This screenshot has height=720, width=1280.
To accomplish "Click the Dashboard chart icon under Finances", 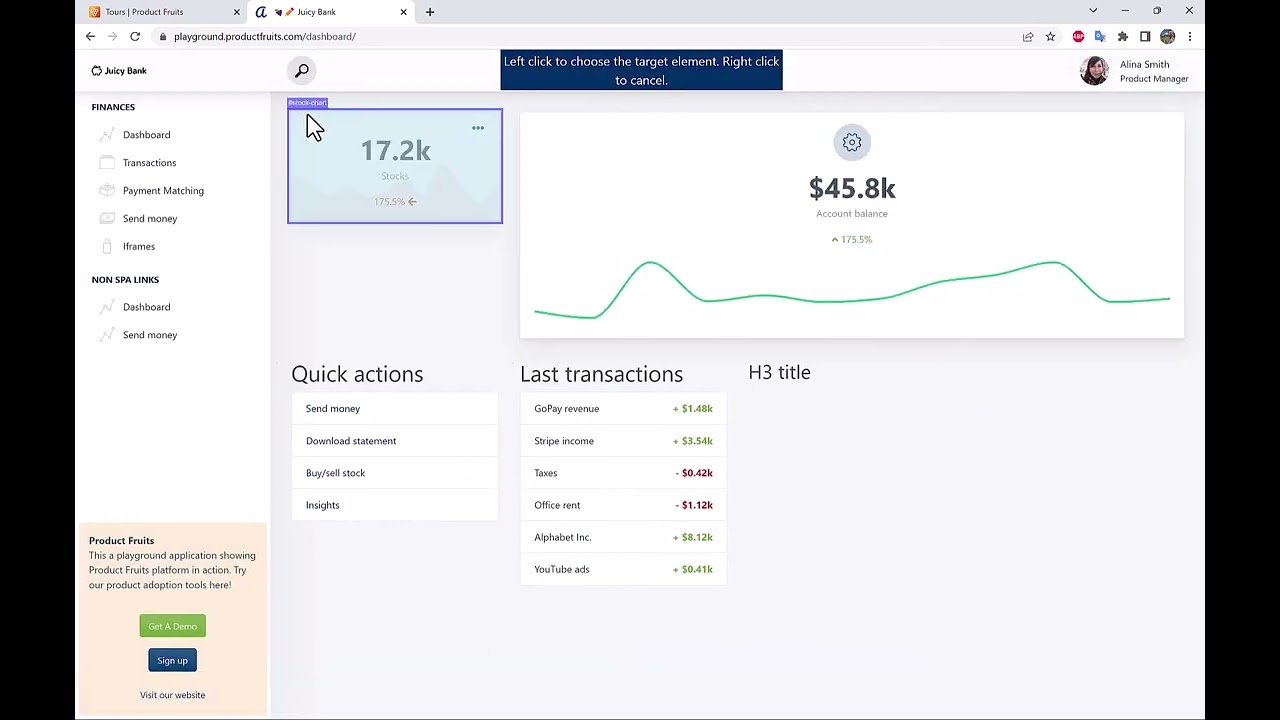I will 107,135.
